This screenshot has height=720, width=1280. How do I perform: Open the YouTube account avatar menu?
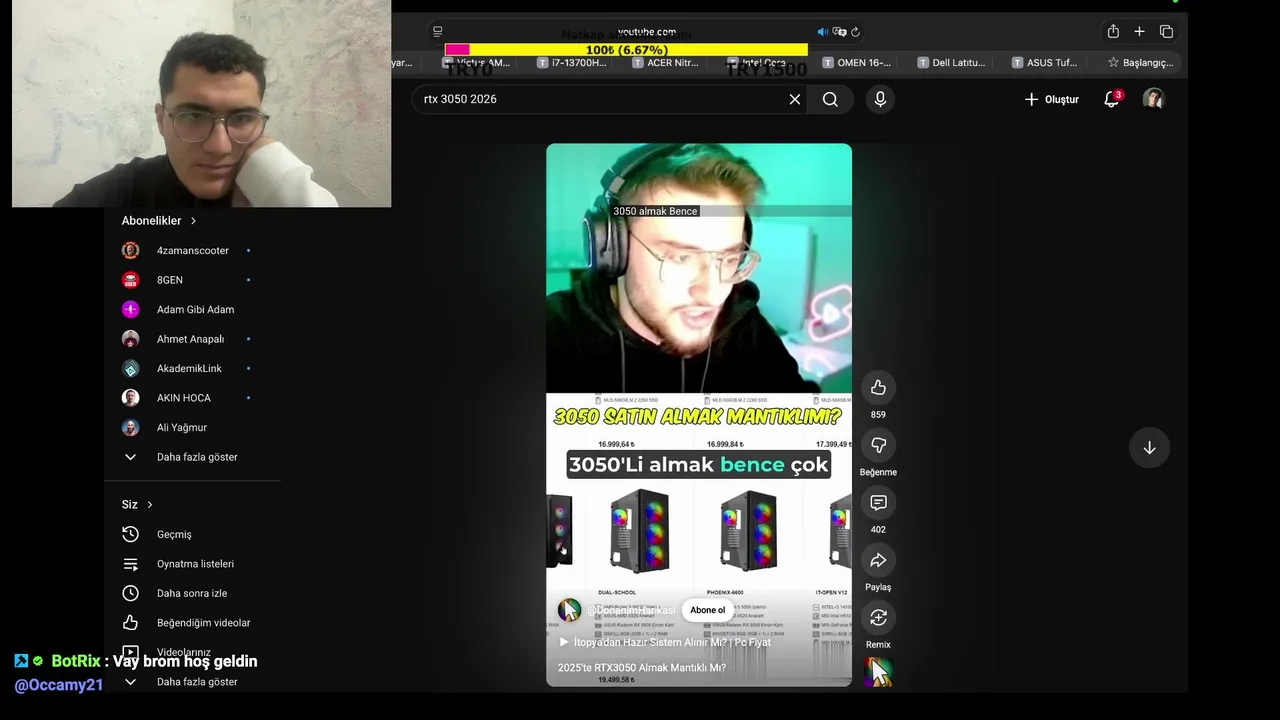click(x=1153, y=99)
